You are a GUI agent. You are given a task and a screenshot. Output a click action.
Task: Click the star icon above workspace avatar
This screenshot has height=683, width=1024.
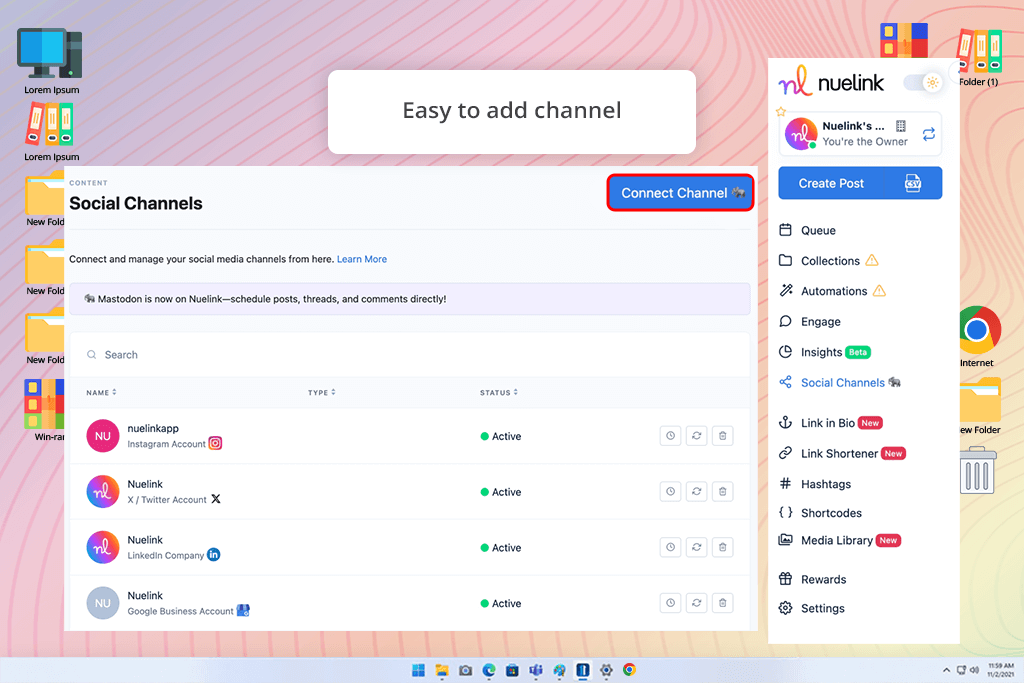(781, 112)
